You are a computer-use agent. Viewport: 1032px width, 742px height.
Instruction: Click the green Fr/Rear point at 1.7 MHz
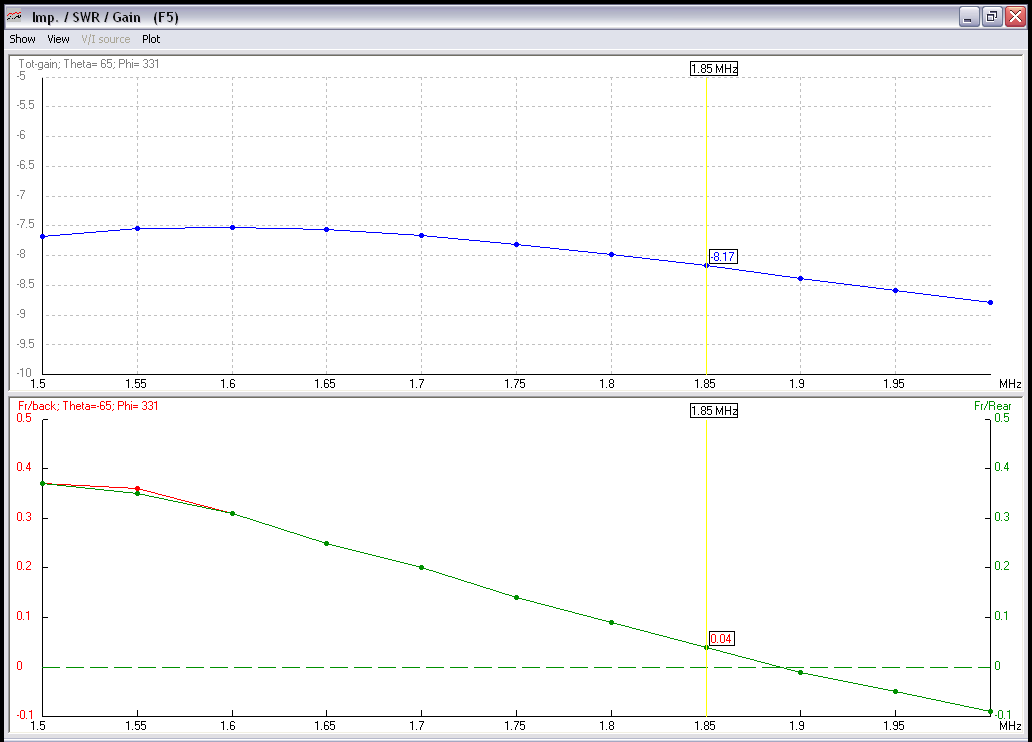pos(421,567)
